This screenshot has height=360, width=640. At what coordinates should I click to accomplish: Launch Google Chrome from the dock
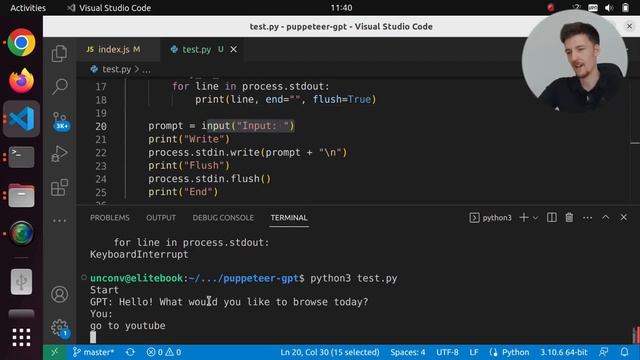click(21, 42)
